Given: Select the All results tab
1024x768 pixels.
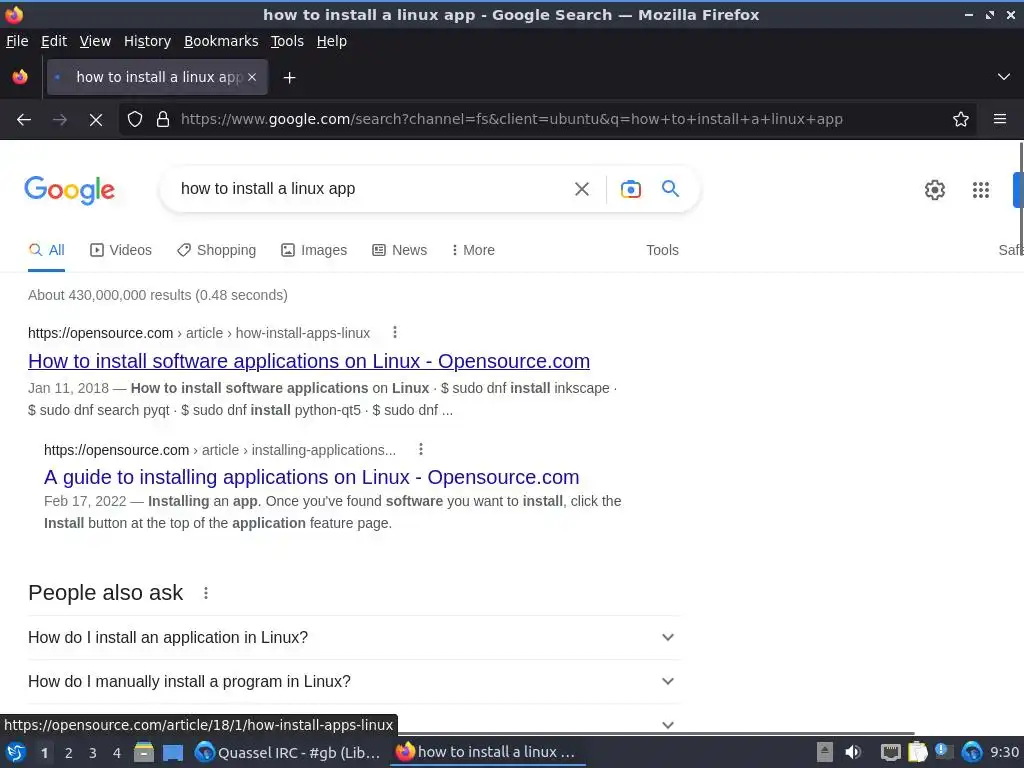Looking at the screenshot, I should tap(46, 250).
